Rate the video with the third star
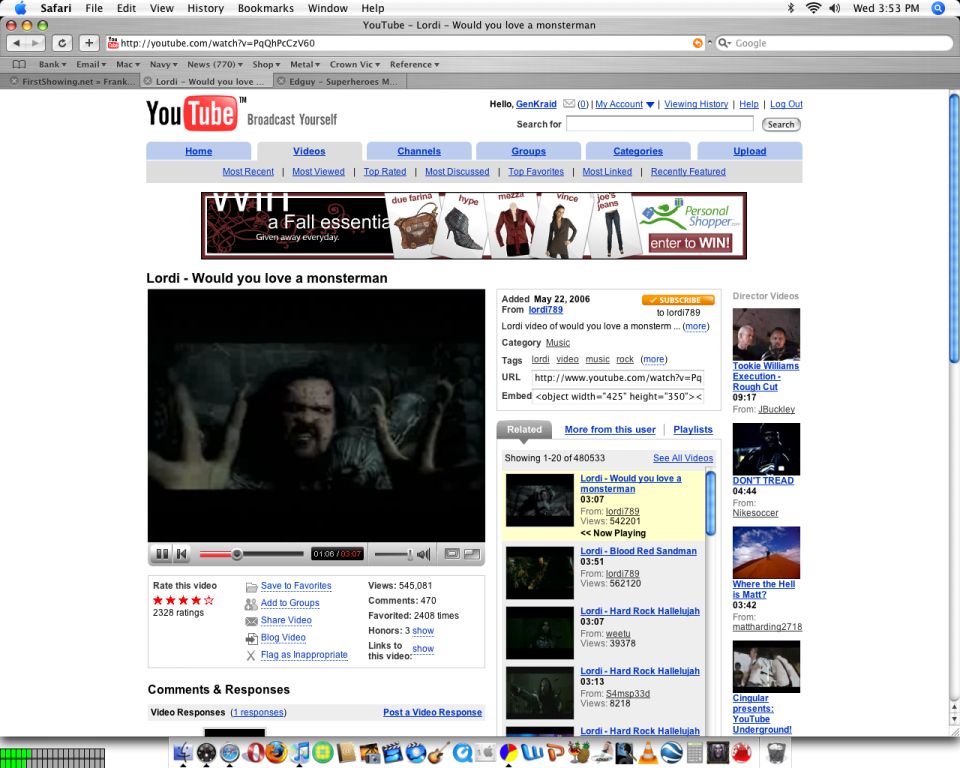 click(x=183, y=600)
